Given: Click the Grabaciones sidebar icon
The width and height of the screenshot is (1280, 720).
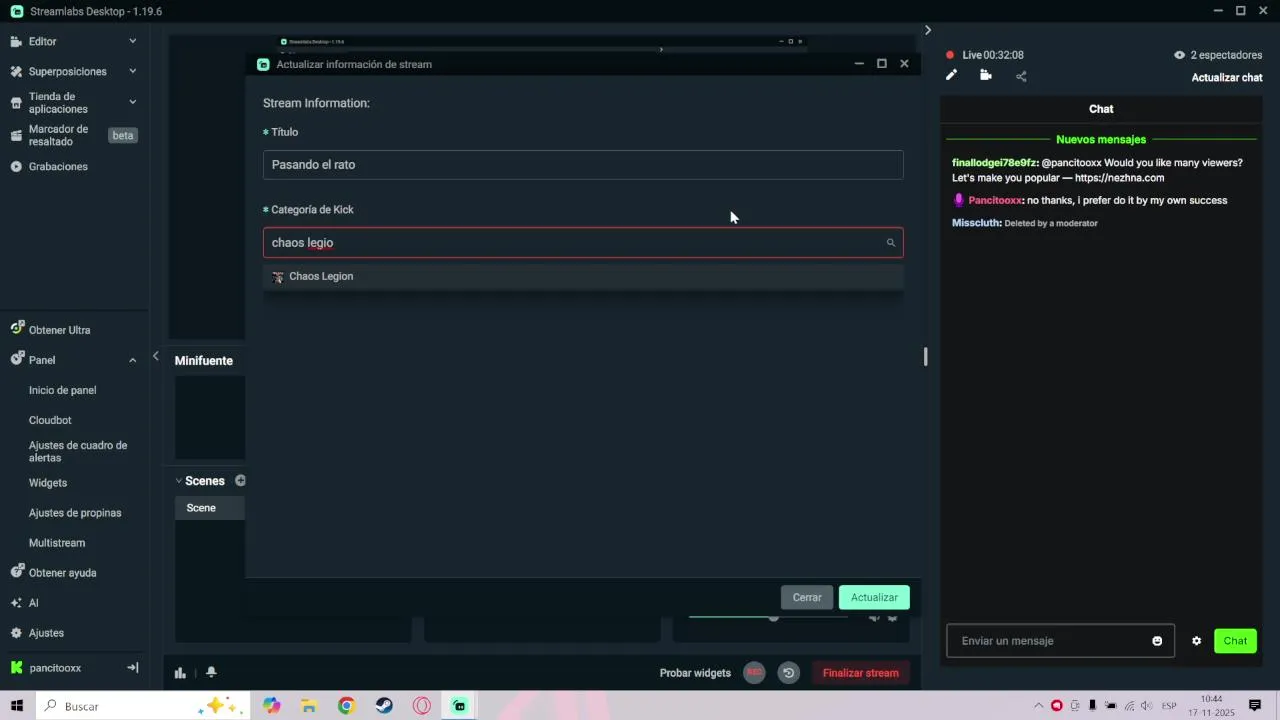Looking at the screenshot, I should [16, 166].
